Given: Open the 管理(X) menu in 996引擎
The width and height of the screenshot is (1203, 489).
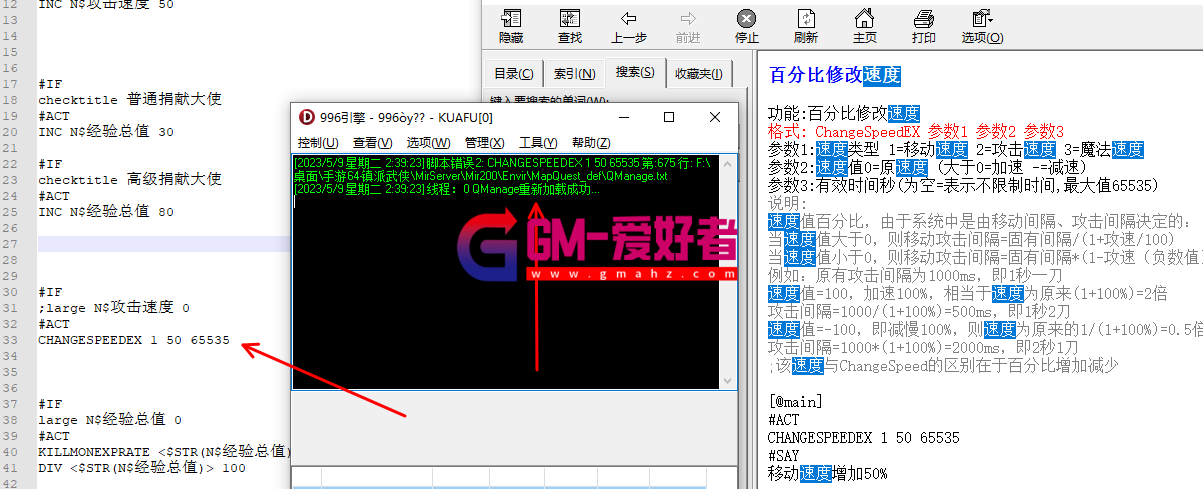Looking at the screenshot, I should (484, 142).
